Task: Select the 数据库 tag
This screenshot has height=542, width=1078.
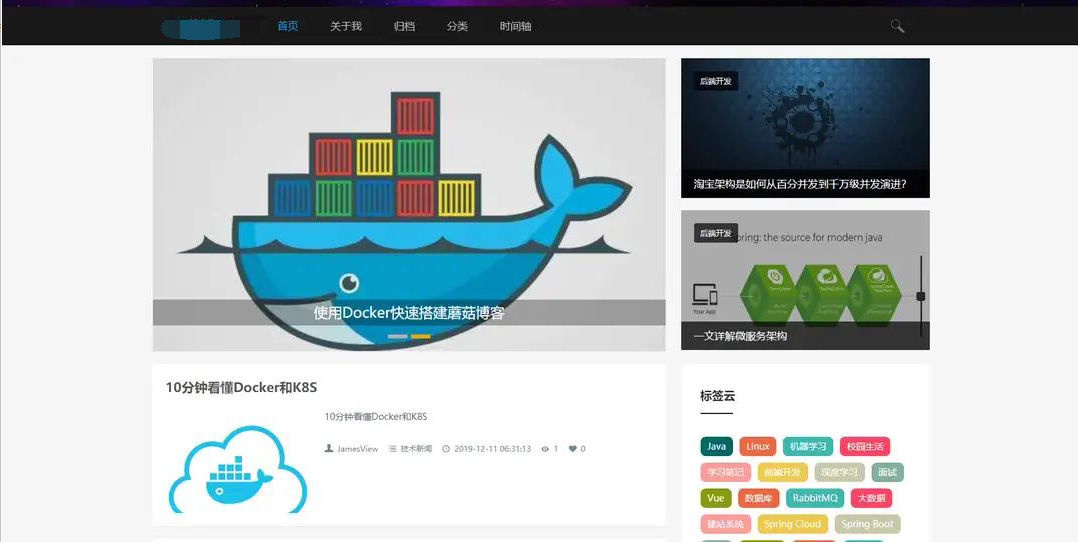Action: coord(758,498)
